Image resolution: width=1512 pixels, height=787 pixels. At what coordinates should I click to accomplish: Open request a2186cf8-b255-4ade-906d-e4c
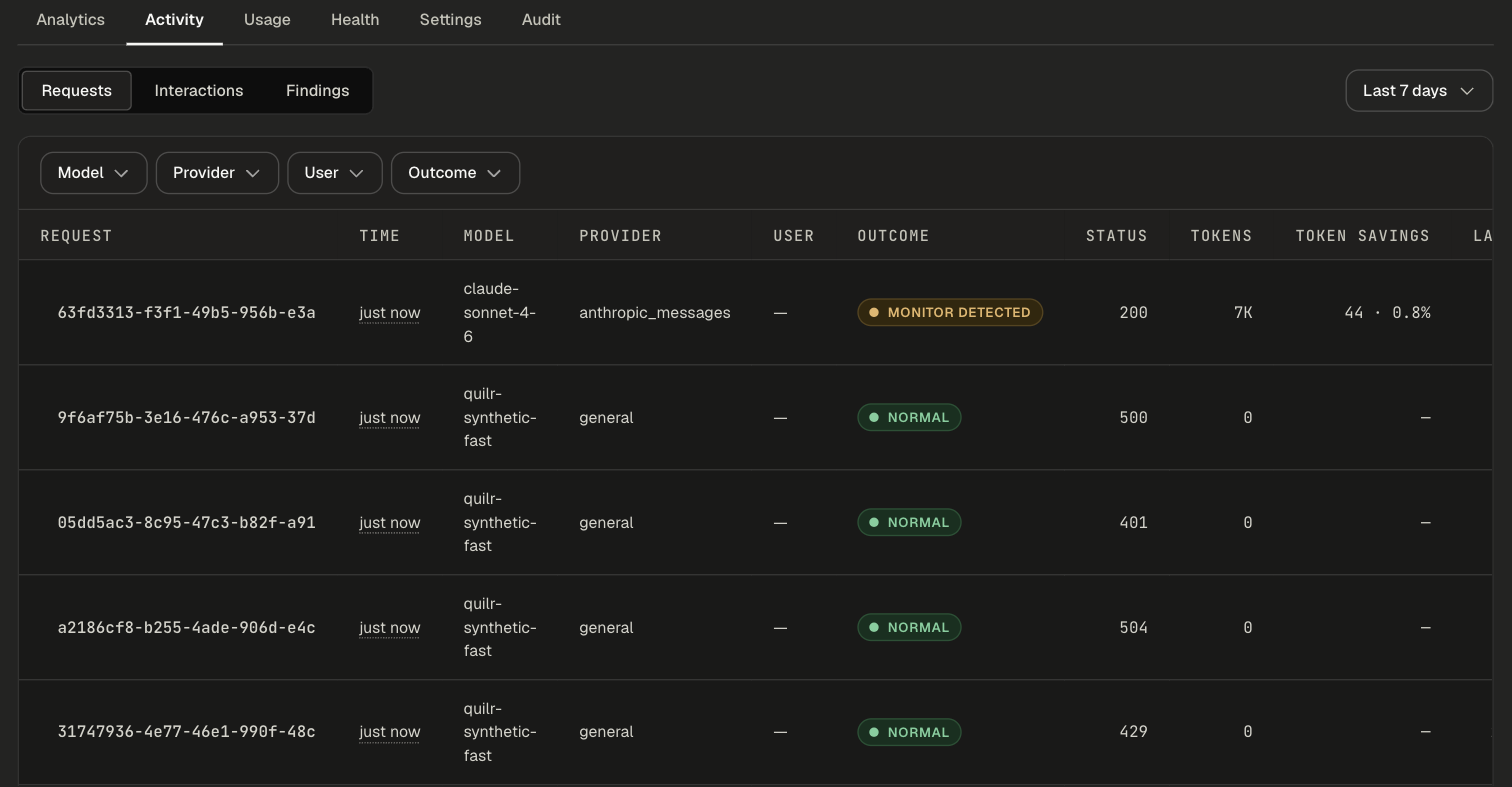pyautogui.click(x=186, y=628)
